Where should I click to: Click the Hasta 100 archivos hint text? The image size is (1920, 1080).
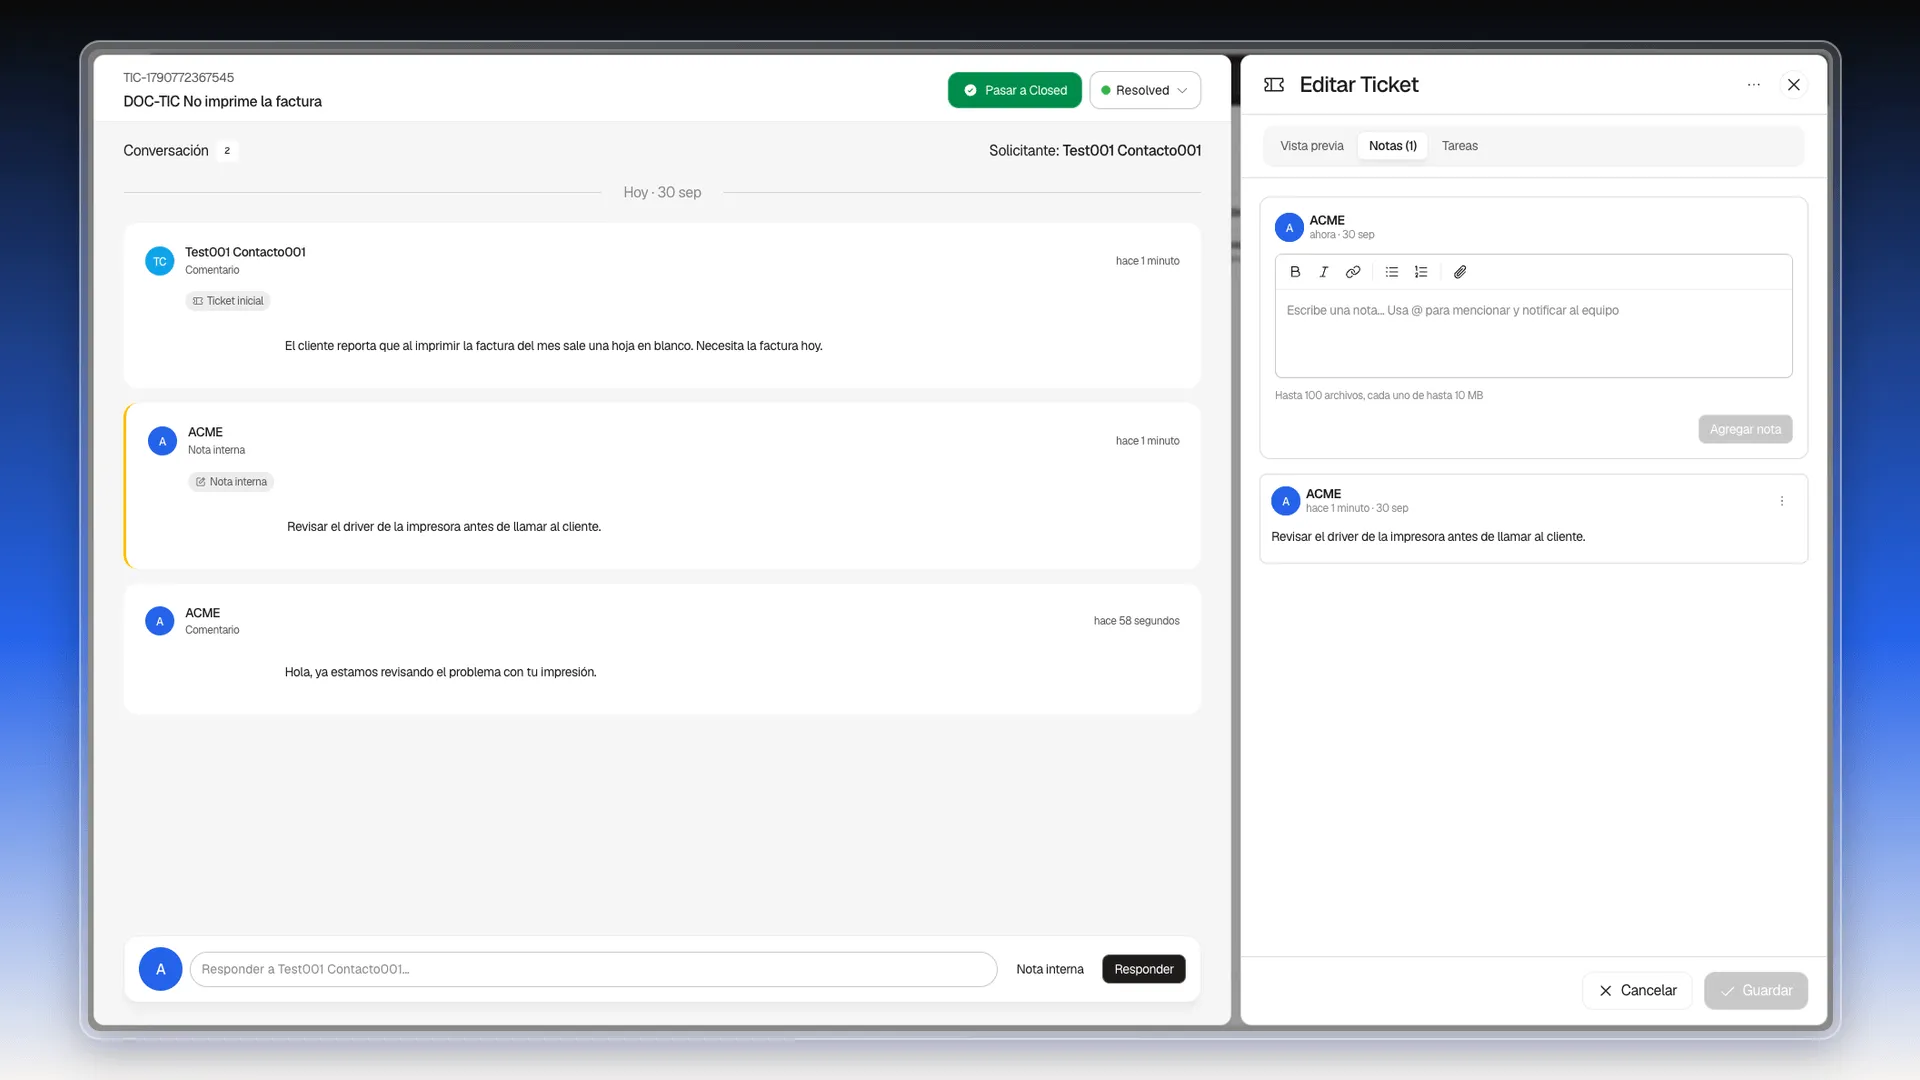(1379, 395)
